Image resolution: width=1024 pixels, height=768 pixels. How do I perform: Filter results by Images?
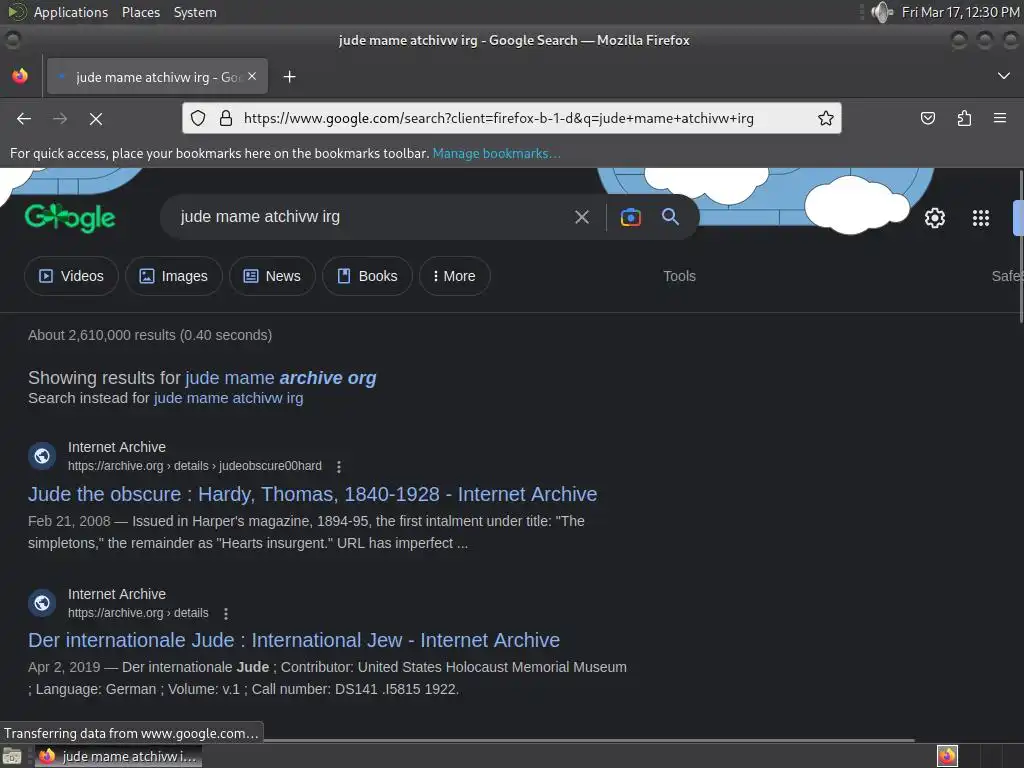pos(174,276)
